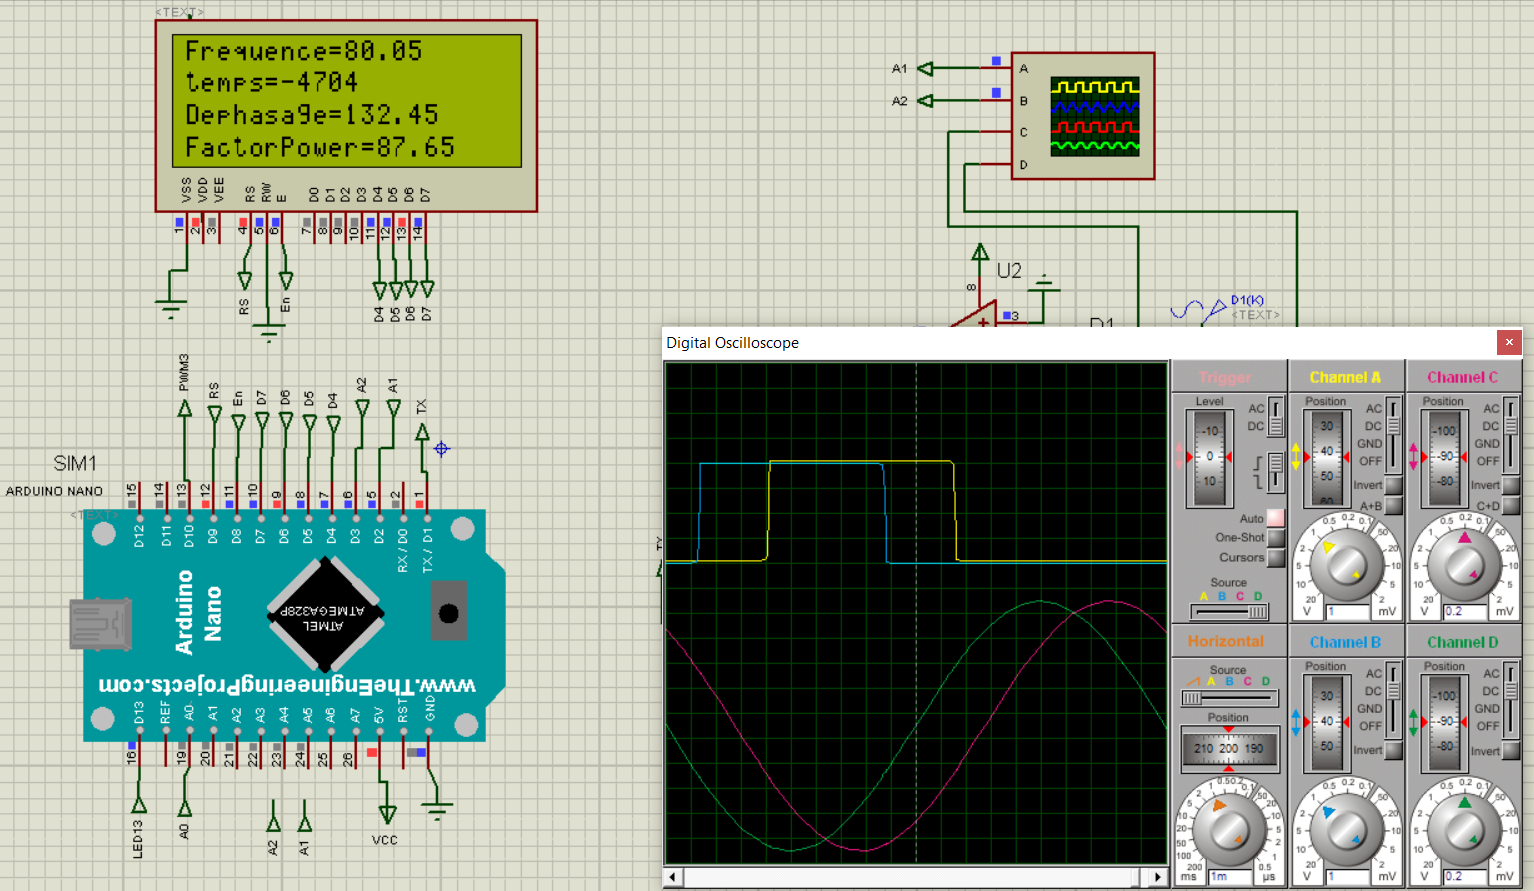Click the Trigger Source channel slider
The height and width of the screenshot is (891, 1534).
pos(1229,612)
